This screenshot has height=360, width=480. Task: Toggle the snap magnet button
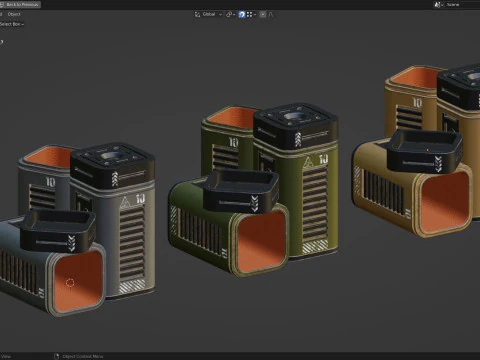pos(242,14)
